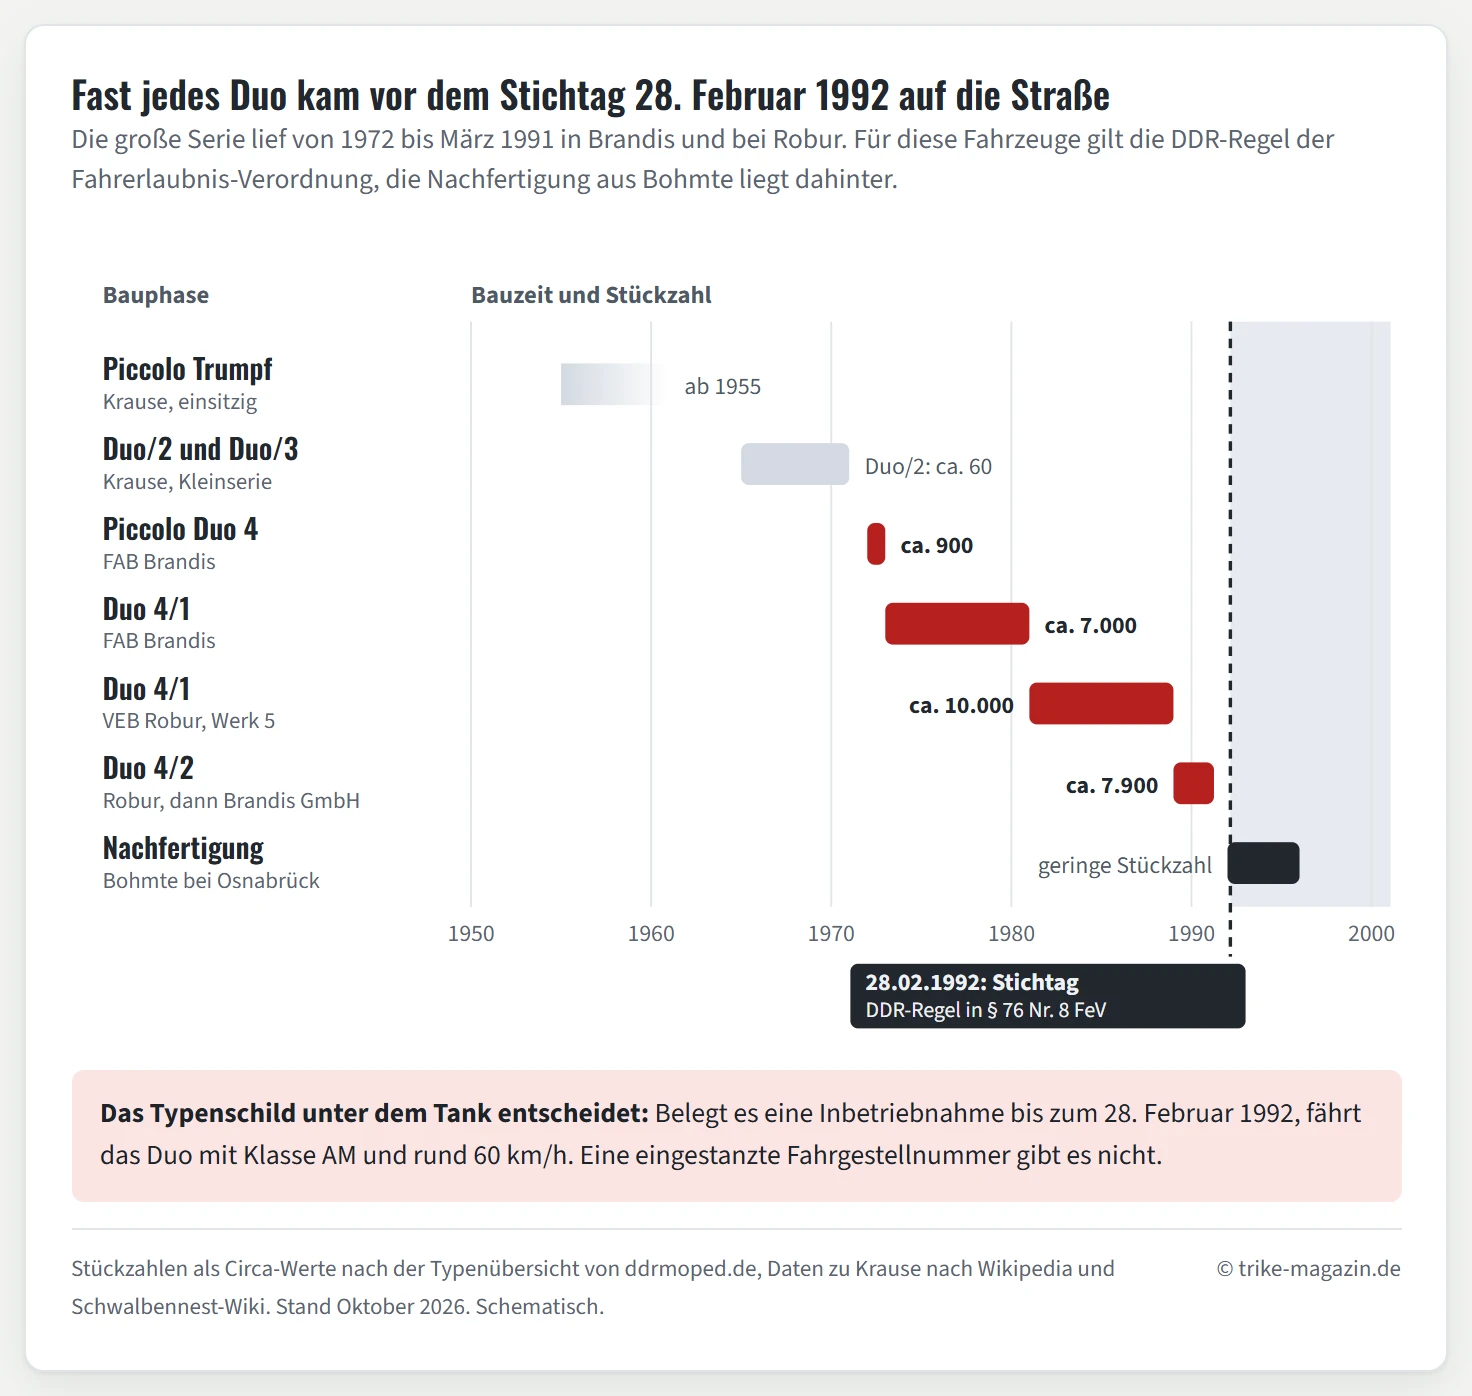The image size is (1472, 1396).
Task: Select the red Duo 4/1 FAB Brandis bar
Action: coord(957,624)
